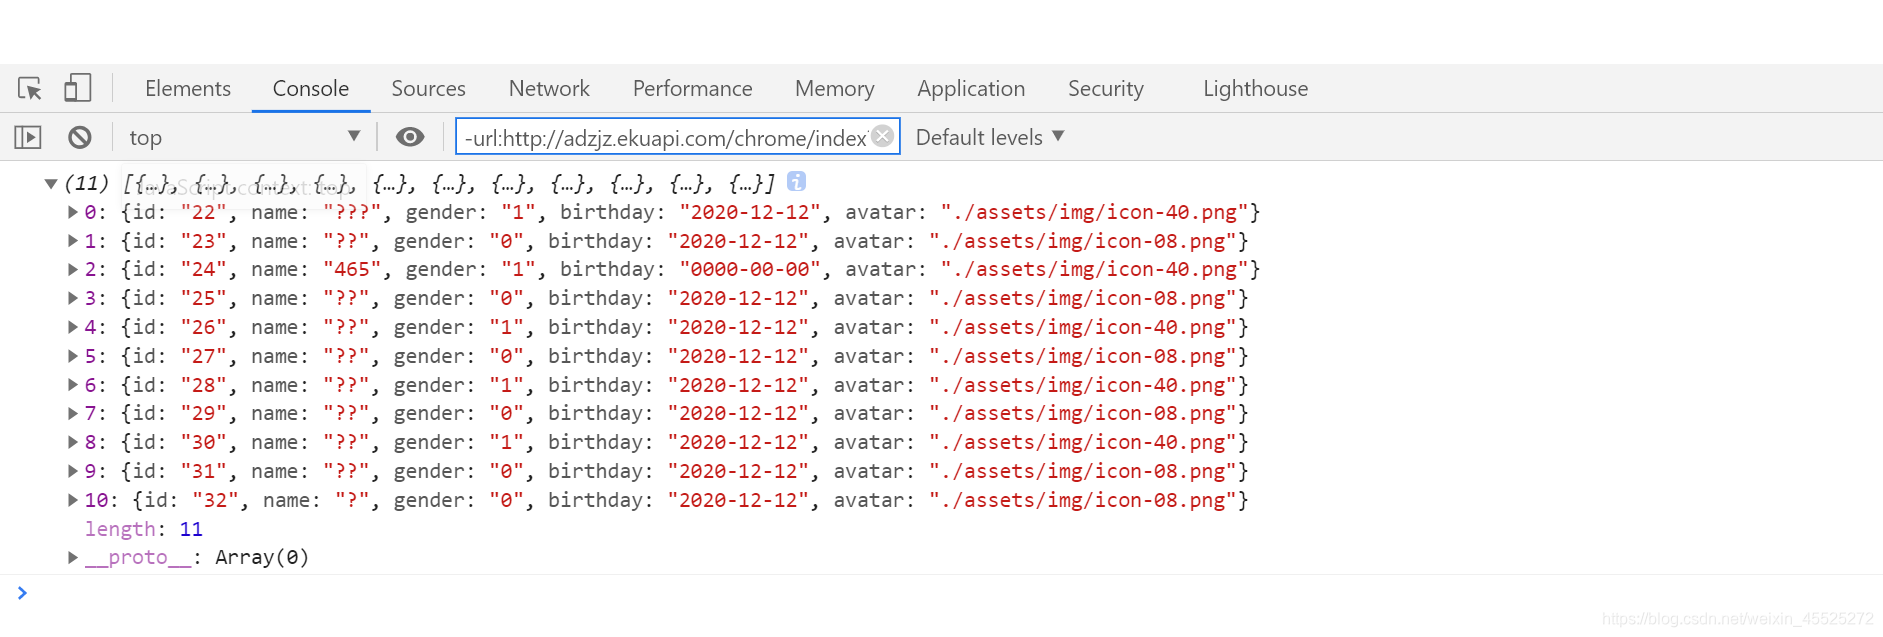Toggle the device toolbar icon

point(77,89)
